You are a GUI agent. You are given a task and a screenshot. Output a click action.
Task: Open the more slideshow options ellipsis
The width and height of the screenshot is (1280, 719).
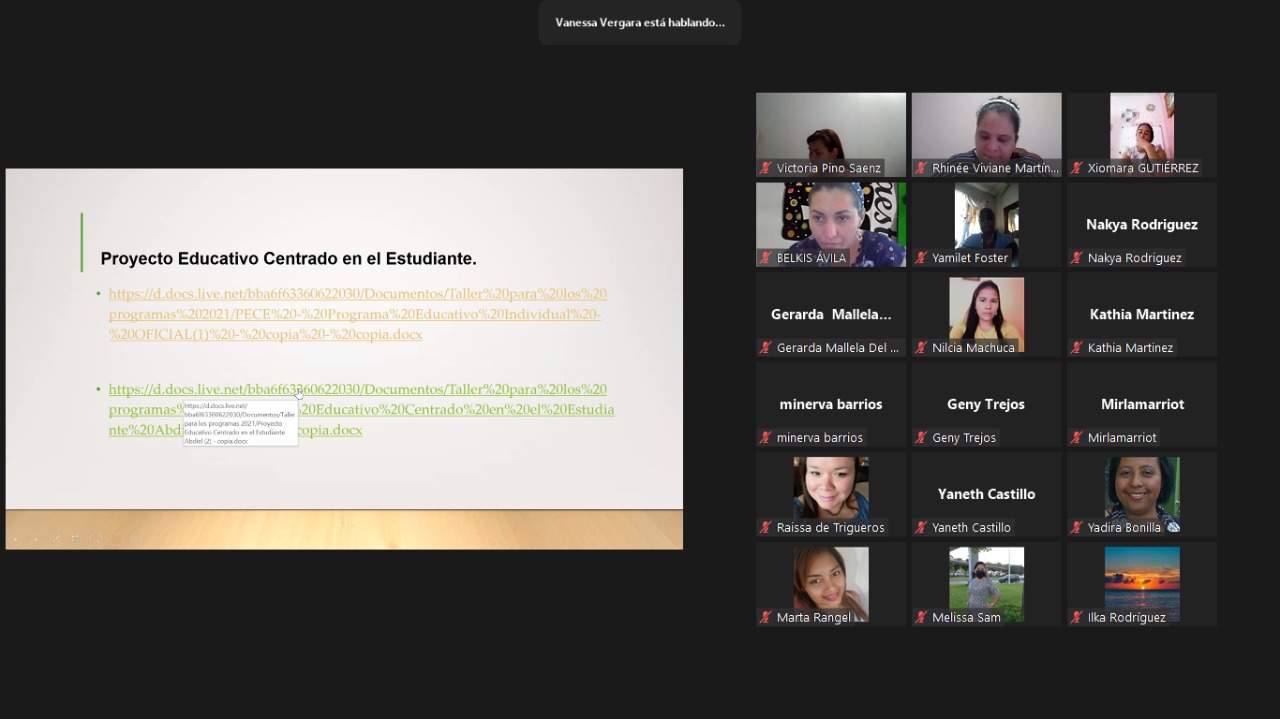point(136,539)
